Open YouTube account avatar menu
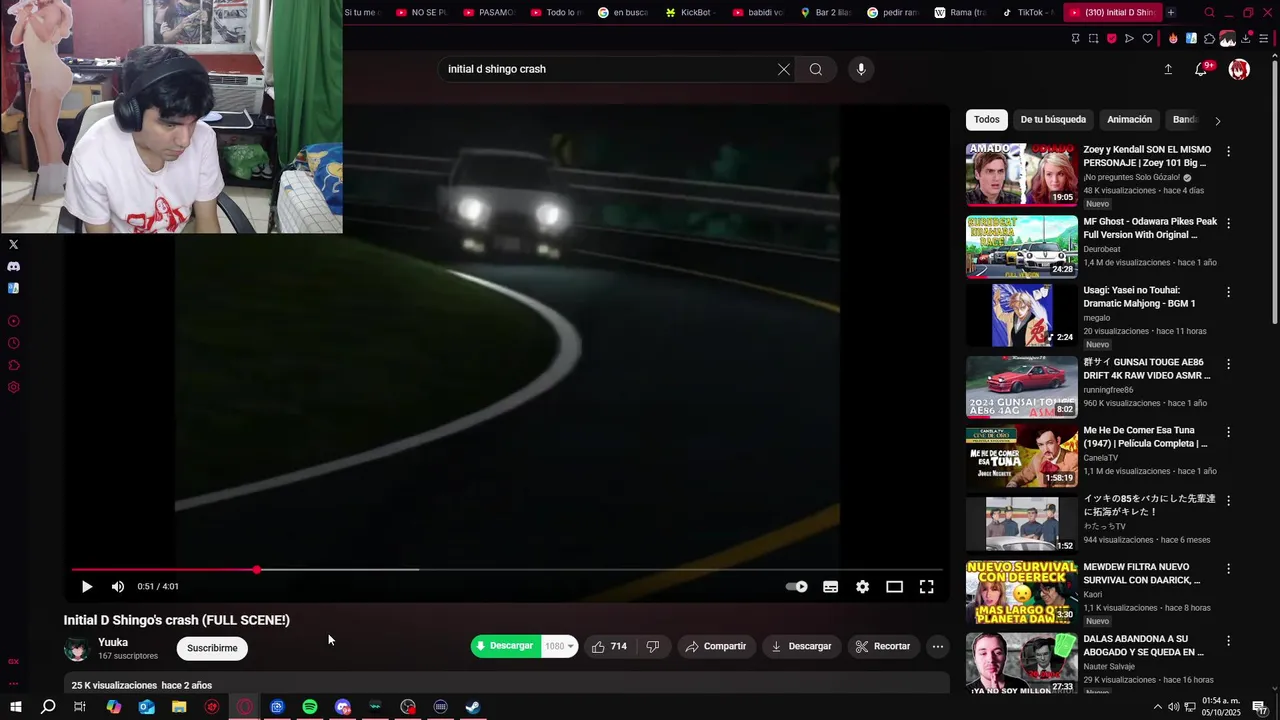The width and height of the screenshot is (1280, 720). 1239,69
